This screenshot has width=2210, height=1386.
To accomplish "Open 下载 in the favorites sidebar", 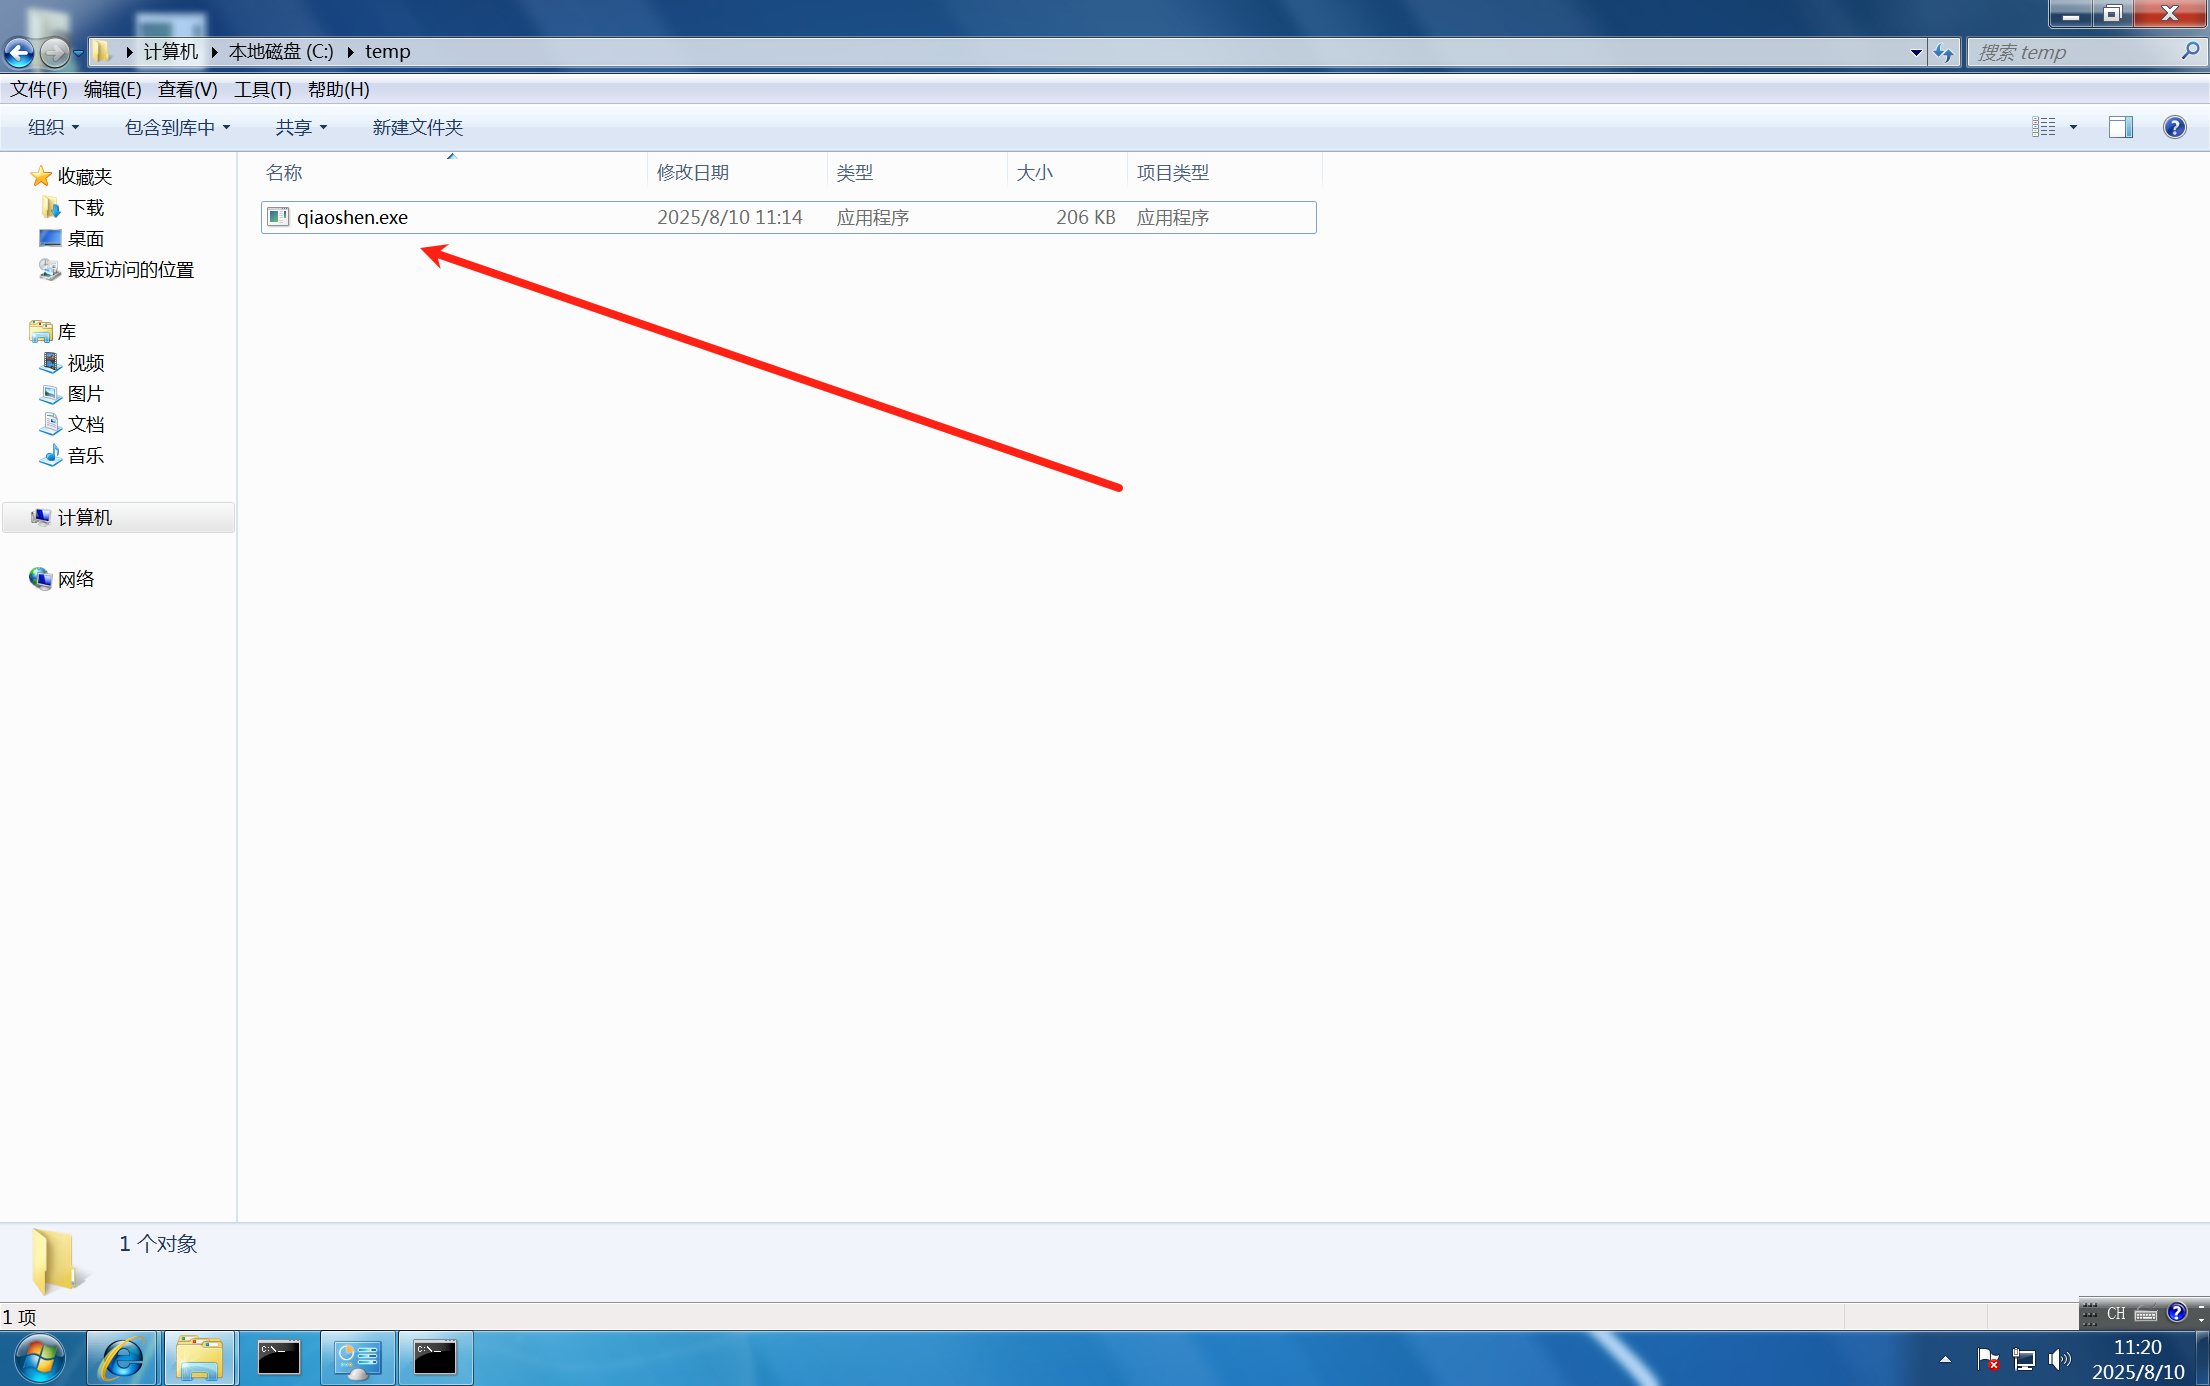I will [x=85, y=207].
